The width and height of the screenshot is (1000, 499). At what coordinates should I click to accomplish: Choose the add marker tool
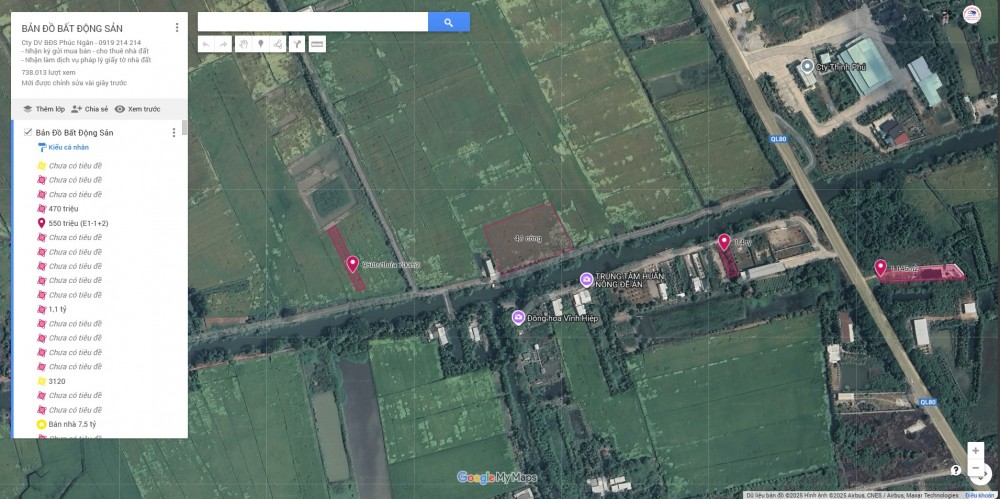click(x=260, y=44)
